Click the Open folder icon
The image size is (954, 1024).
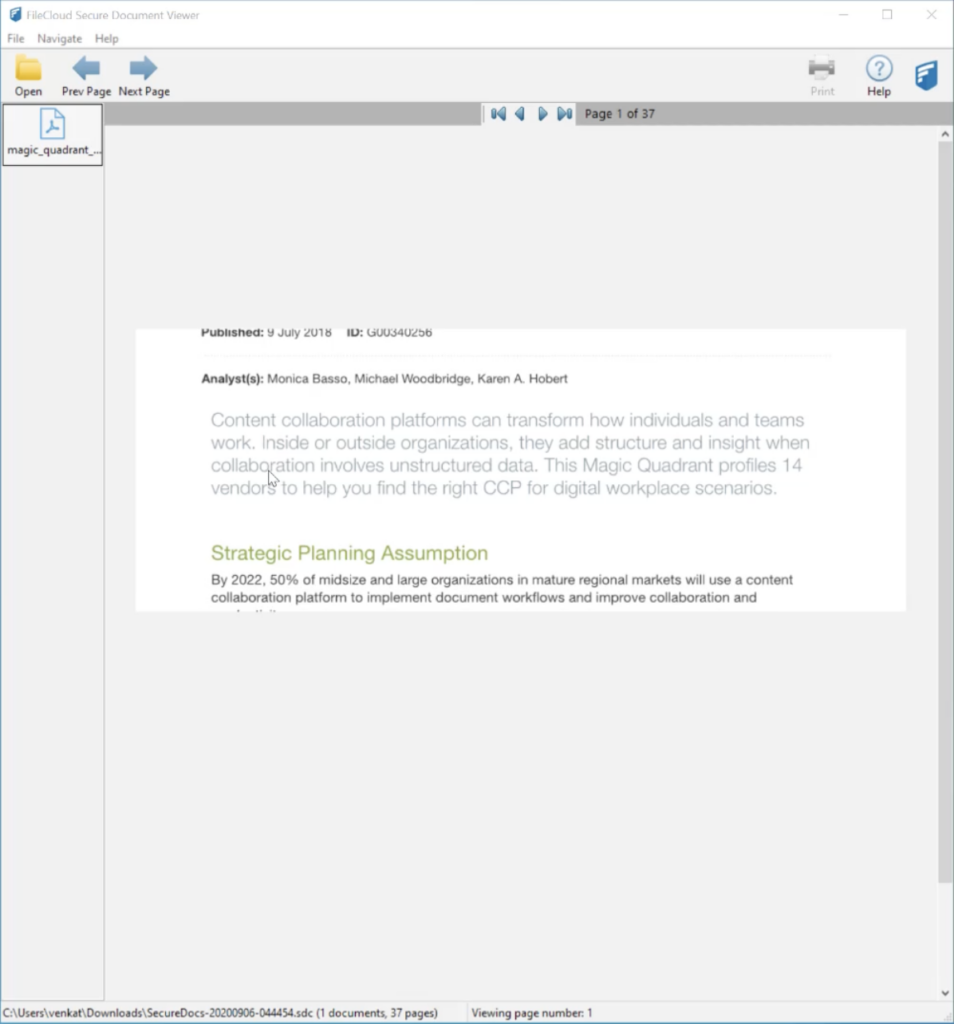28,69
